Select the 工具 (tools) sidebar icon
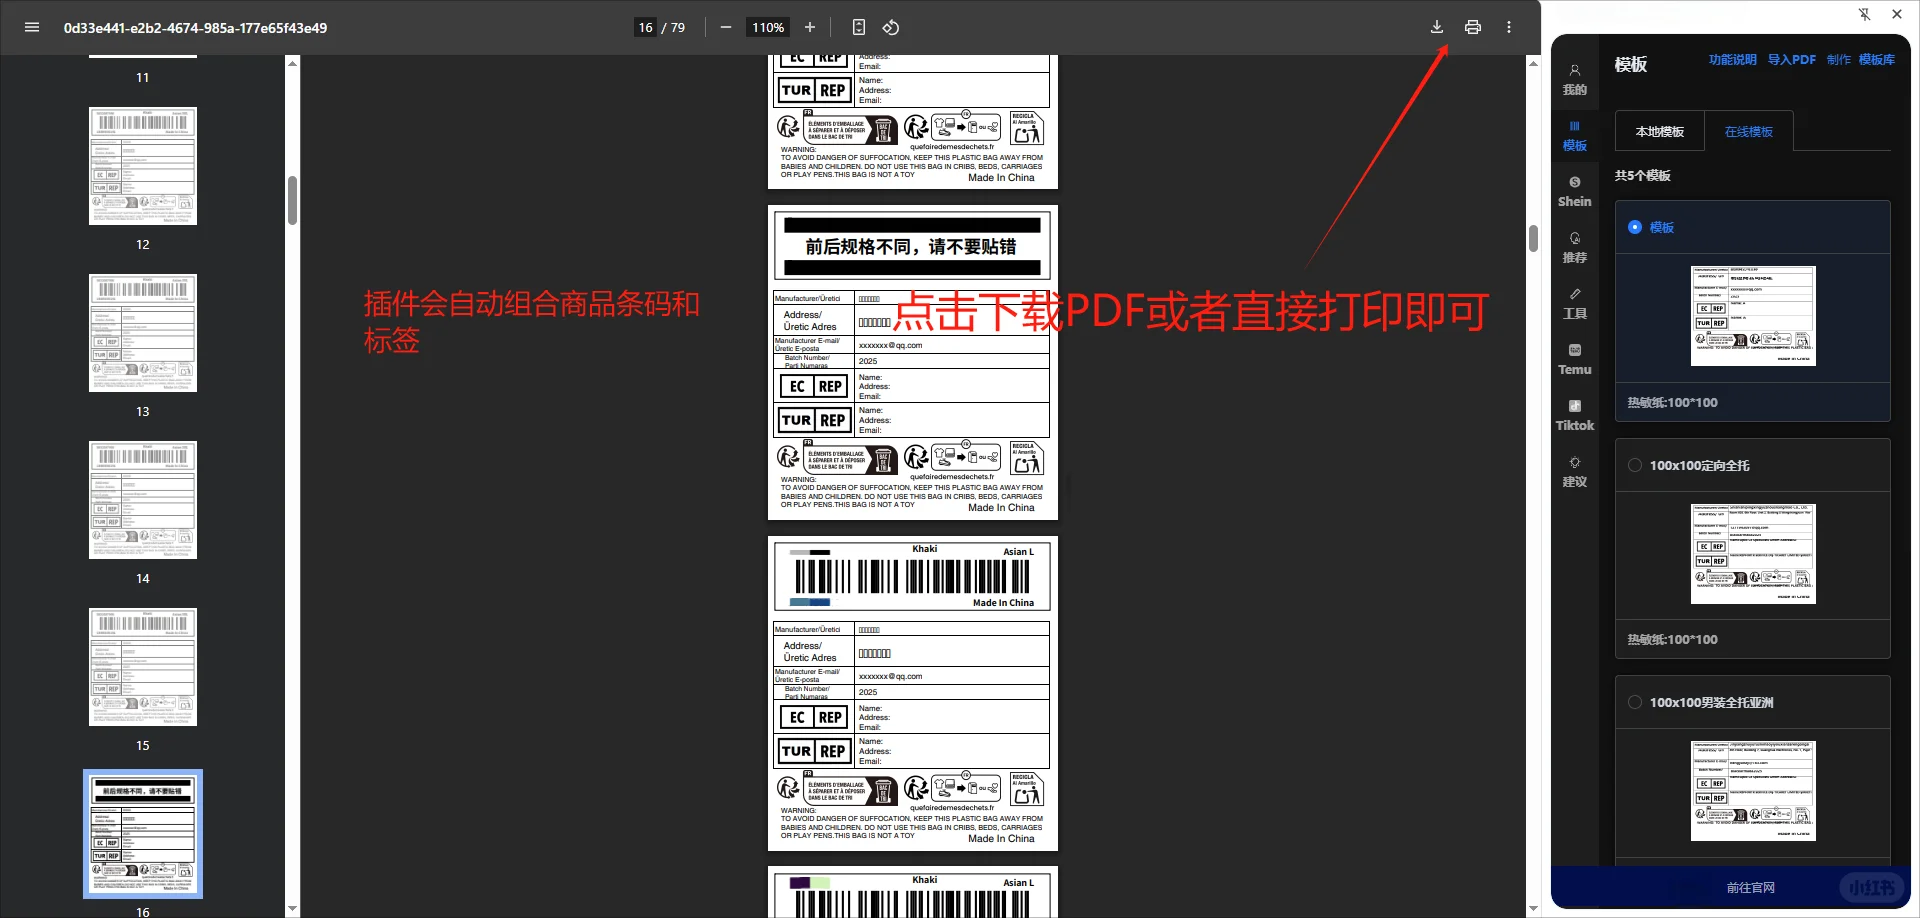1920x918 pixels. pos(1574,303)
